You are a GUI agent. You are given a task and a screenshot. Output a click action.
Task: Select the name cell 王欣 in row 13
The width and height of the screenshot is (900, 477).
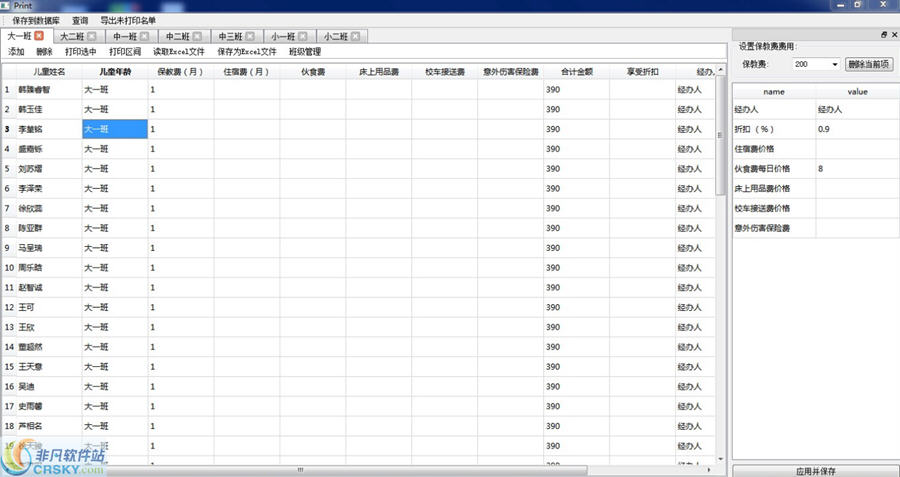pyautogui.click(x=49, y=327)
